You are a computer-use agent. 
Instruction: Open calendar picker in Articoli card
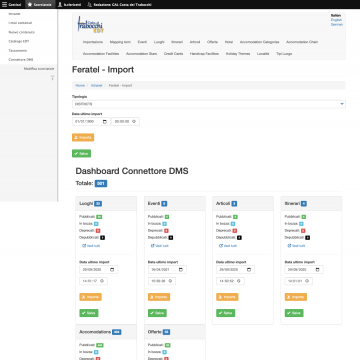(x=249, y=269)
